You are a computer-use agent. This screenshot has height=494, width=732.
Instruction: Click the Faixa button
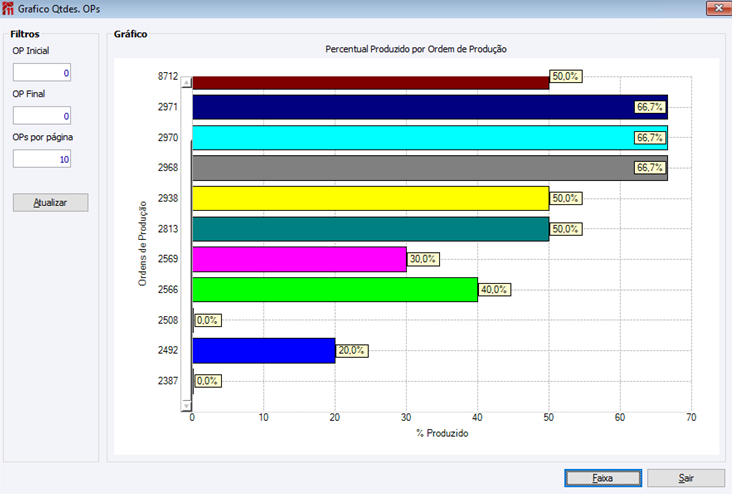603,478
